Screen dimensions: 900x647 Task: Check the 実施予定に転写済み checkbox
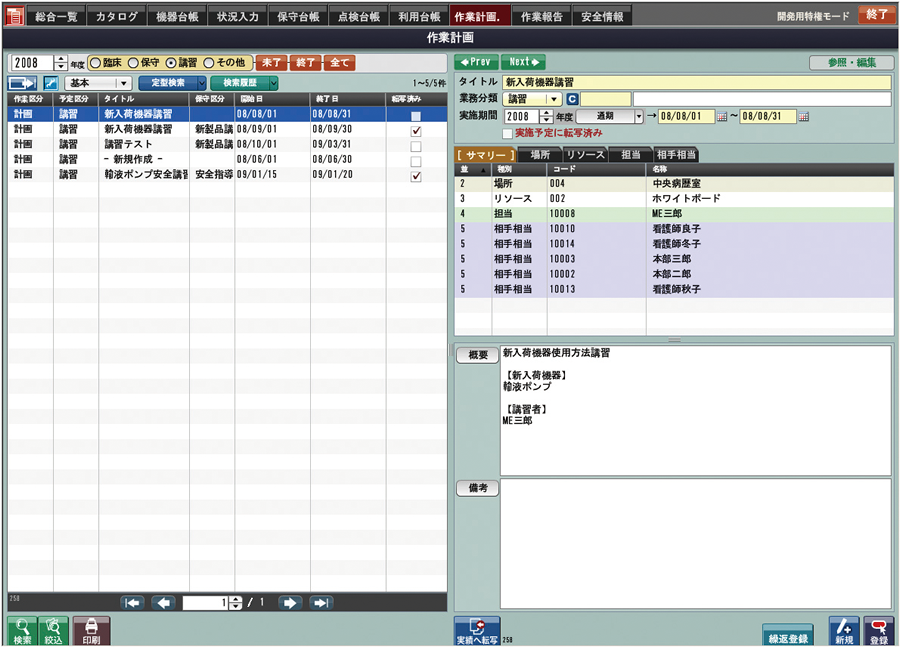pos(507,133)
